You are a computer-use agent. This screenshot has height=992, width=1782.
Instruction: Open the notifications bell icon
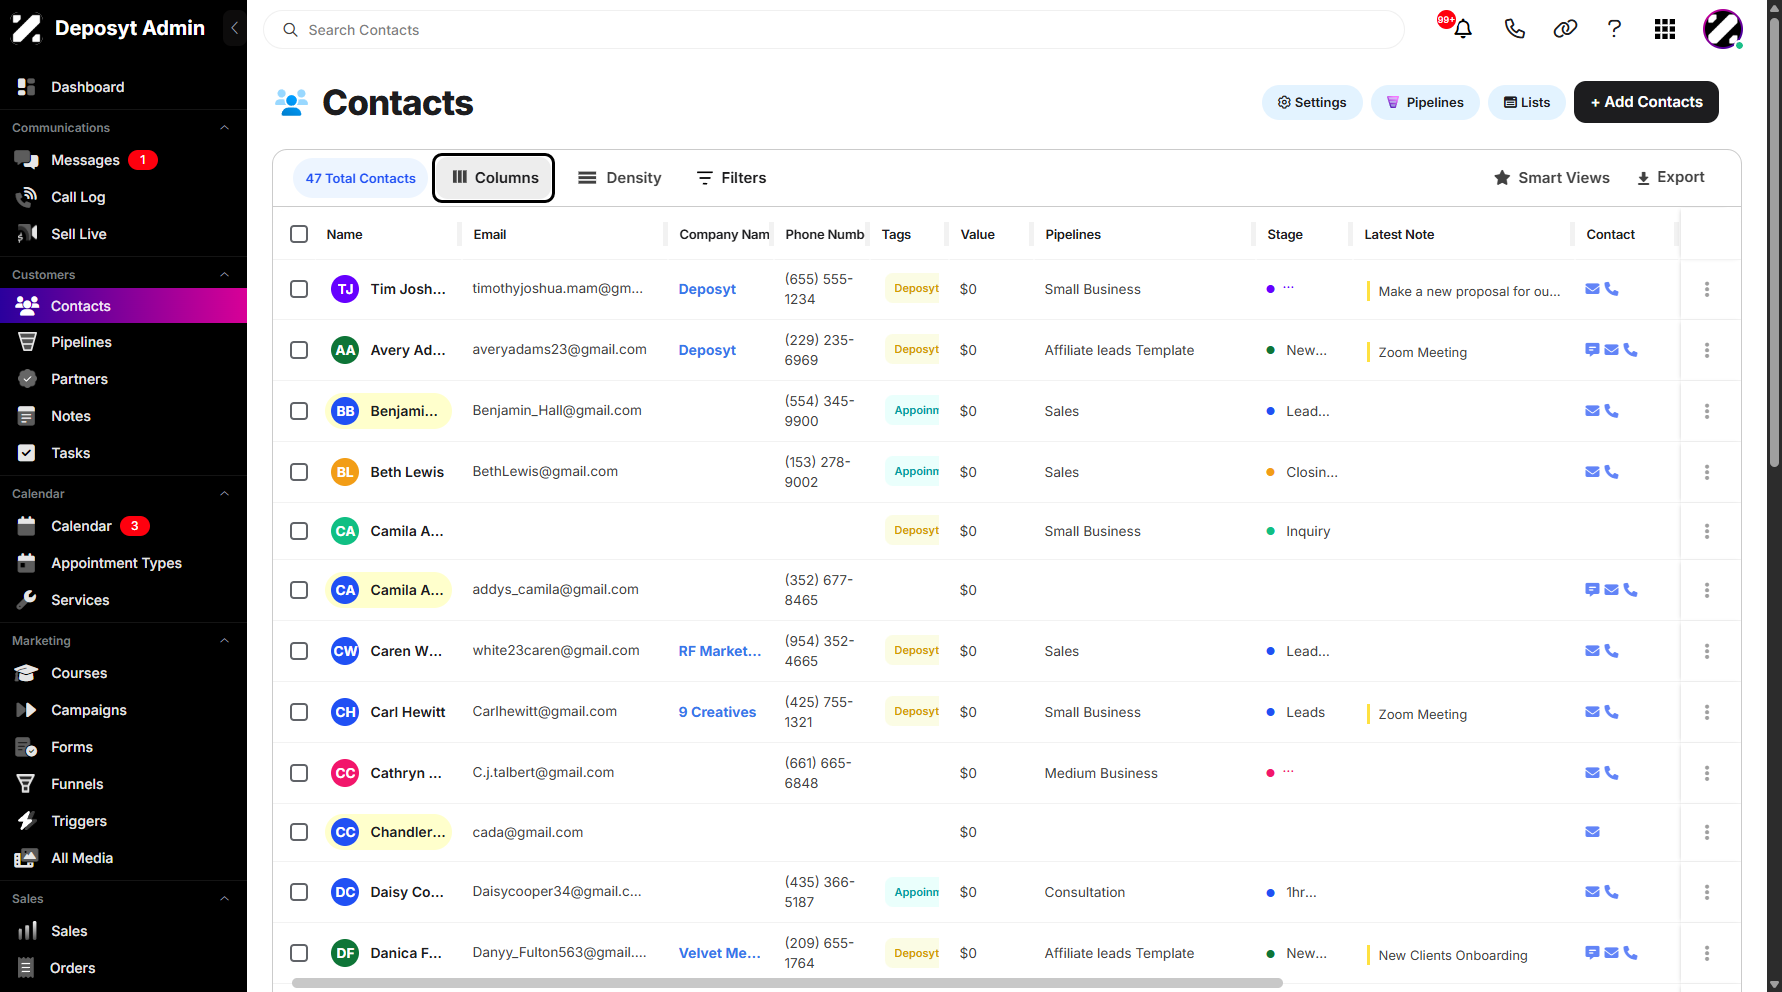coord(1462,29)
